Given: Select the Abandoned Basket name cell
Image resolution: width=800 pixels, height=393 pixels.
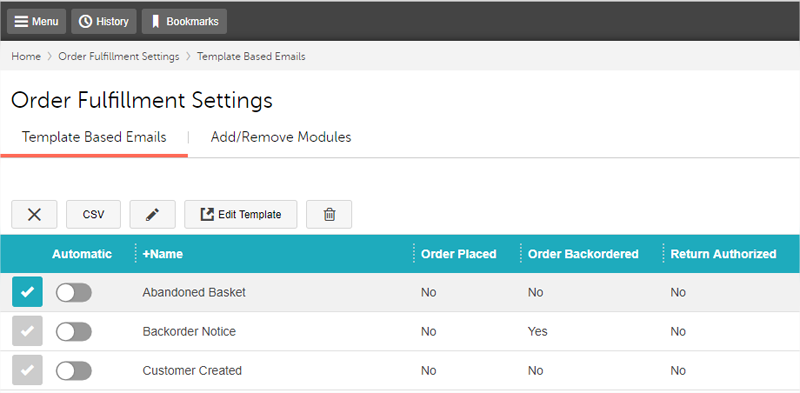Looking at the screenshot, I should [x=194, y=292].
